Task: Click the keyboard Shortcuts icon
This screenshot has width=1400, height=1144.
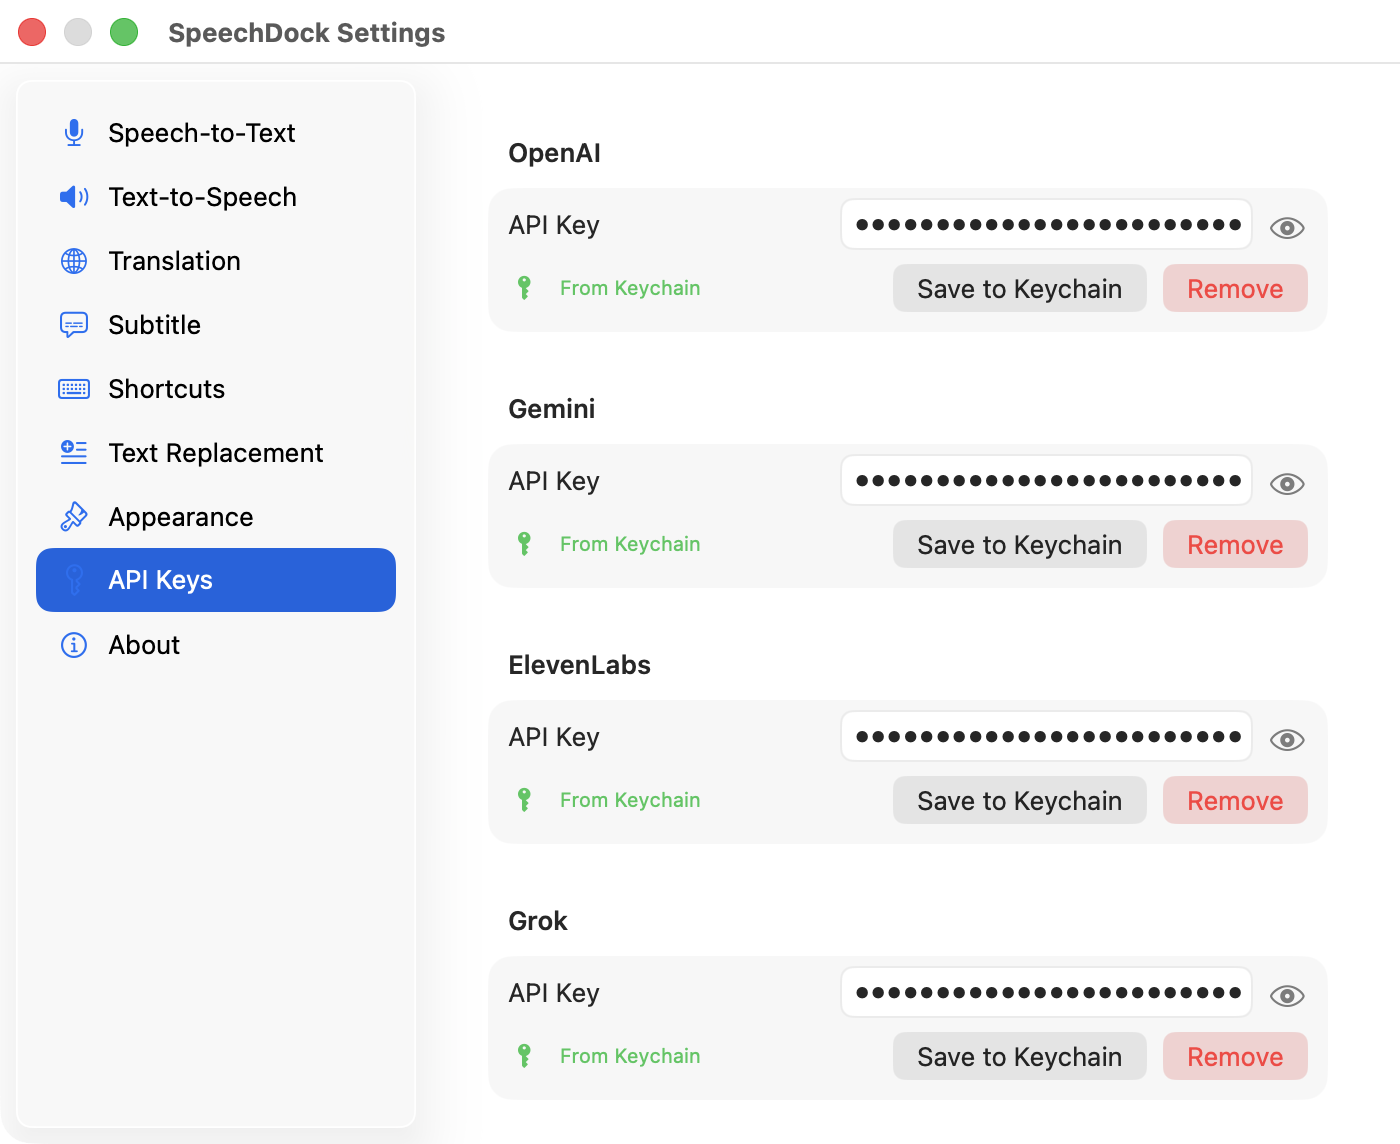Action: [x=72, y=389]
